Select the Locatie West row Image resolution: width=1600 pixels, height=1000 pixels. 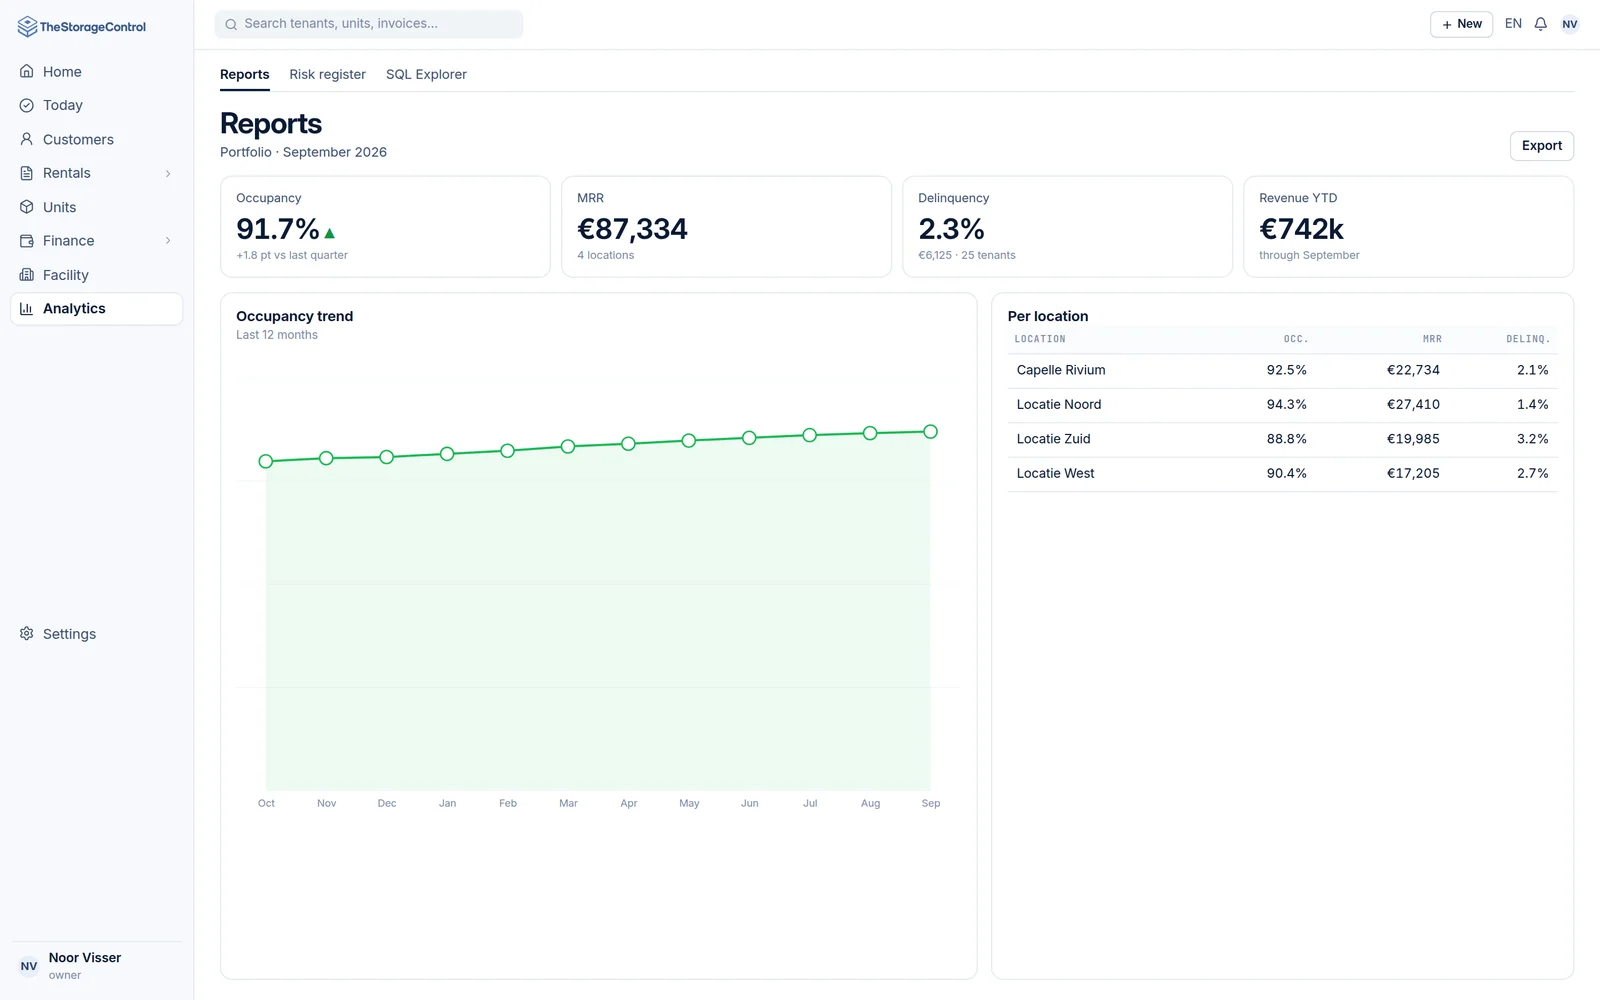point(1282,474)
